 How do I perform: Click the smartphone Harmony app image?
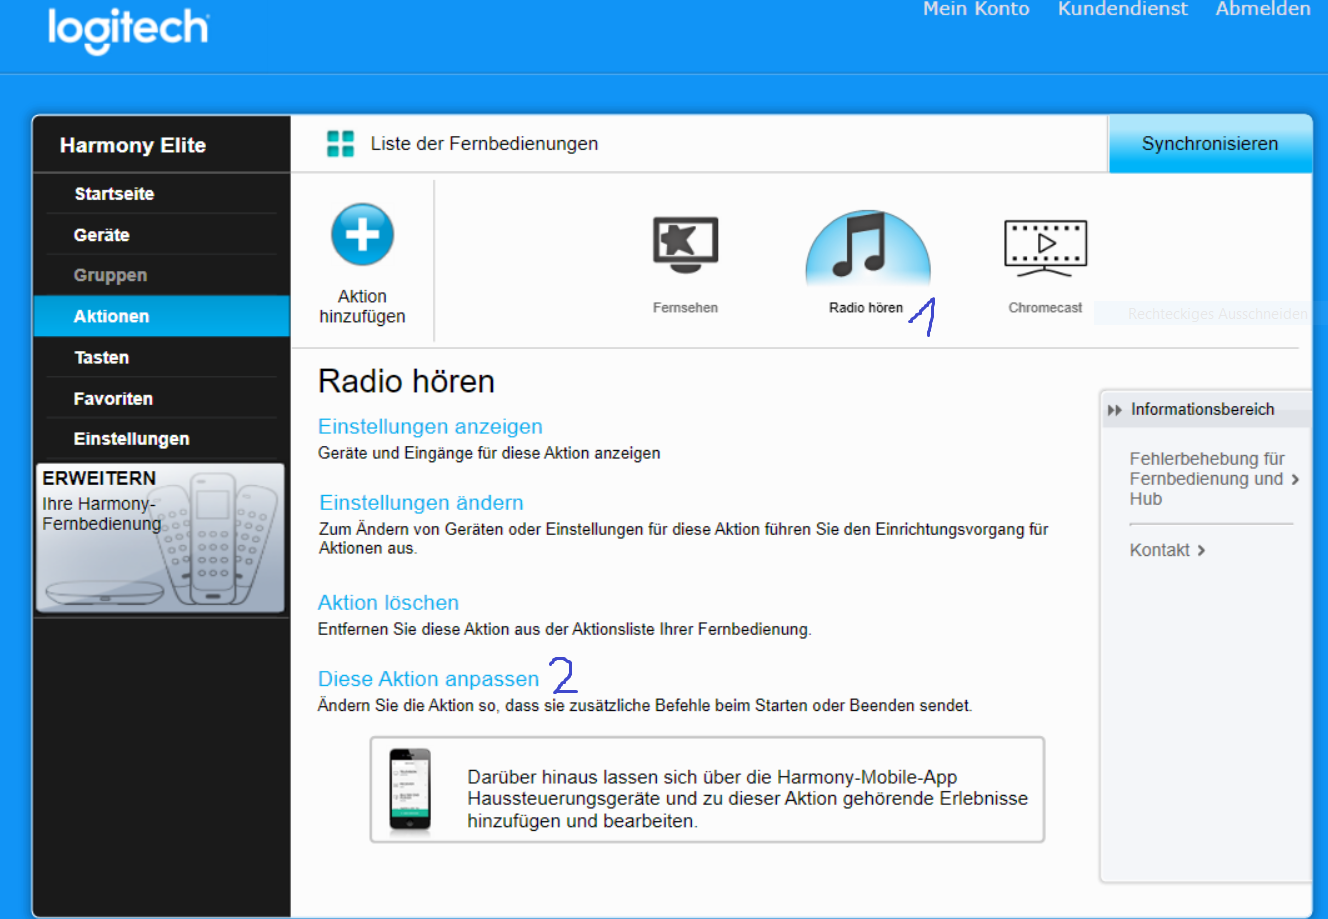click(410, 788)
